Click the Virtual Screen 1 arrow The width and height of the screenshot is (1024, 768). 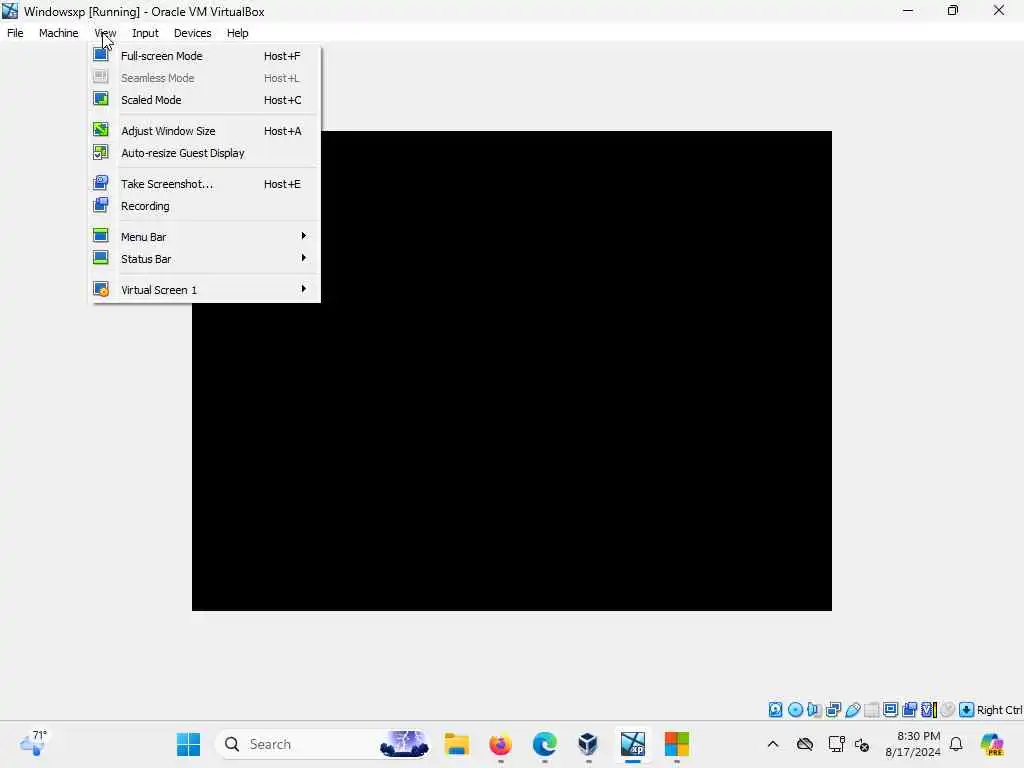point(304,289)
